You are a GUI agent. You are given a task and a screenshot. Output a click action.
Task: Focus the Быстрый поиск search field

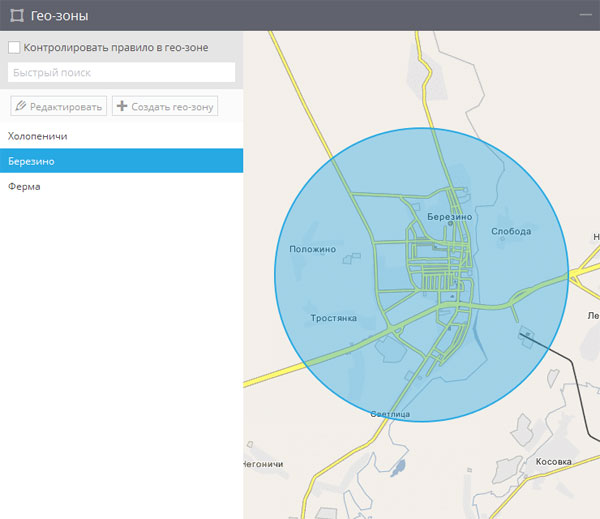click(121, 73)
